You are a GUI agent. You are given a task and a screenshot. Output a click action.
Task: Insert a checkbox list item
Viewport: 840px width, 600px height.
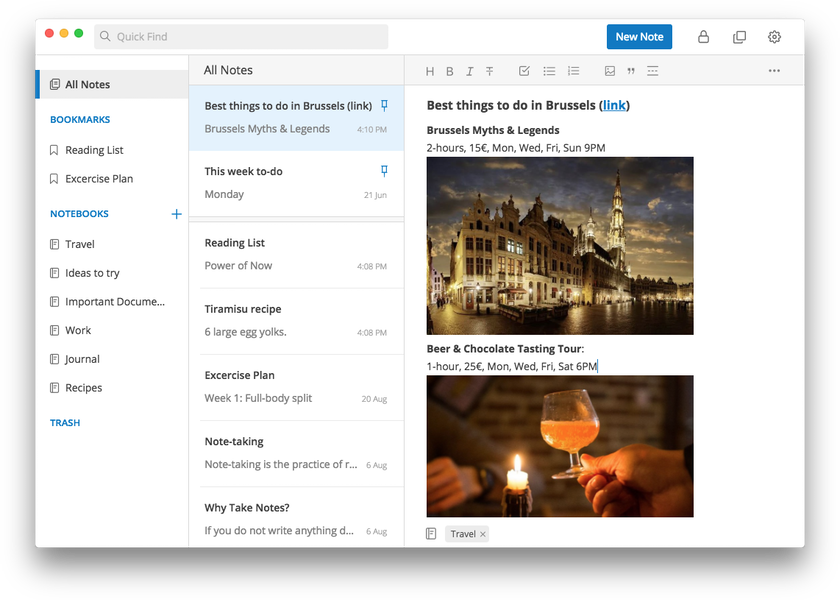tap(524, 71)
